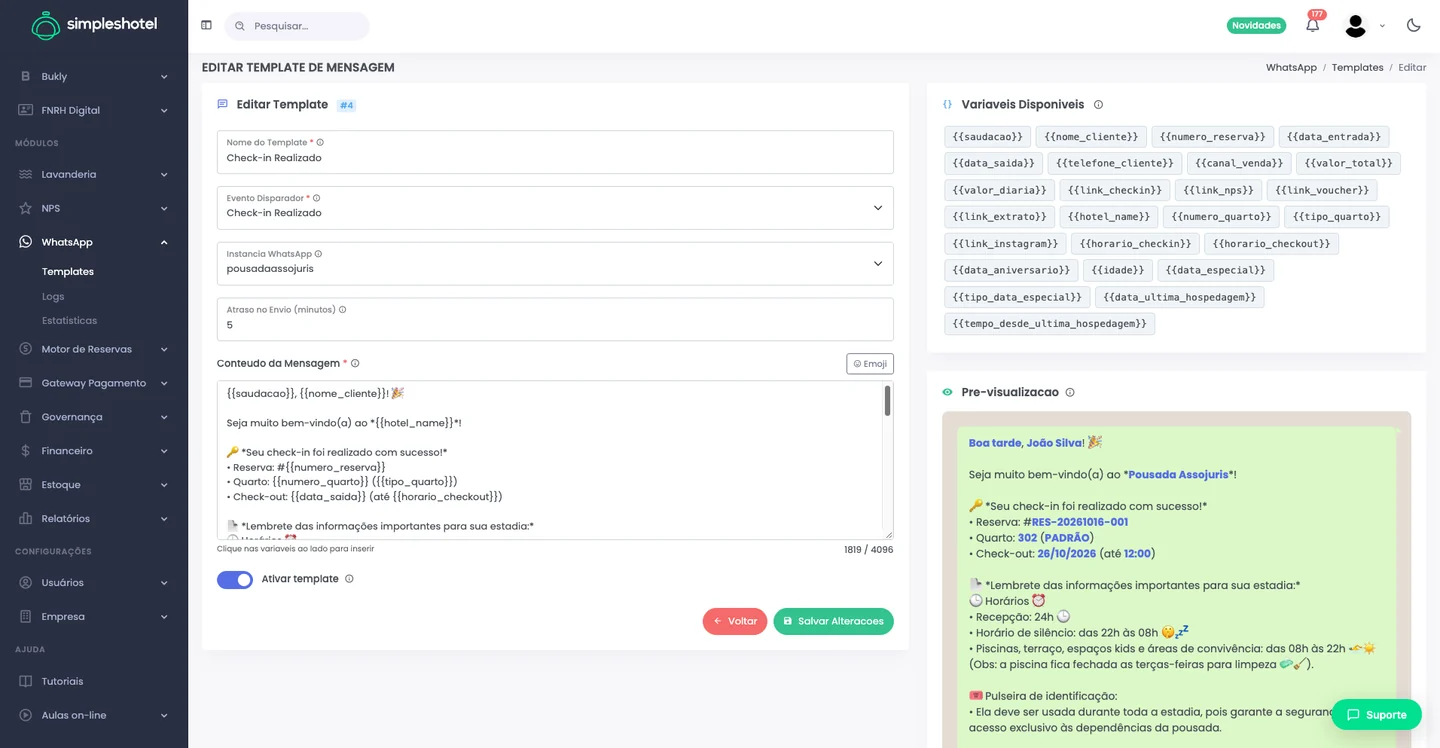Screen dimensions: 1440x748
Task: Open the user avatar menu
Action: tap(1355, 26)
